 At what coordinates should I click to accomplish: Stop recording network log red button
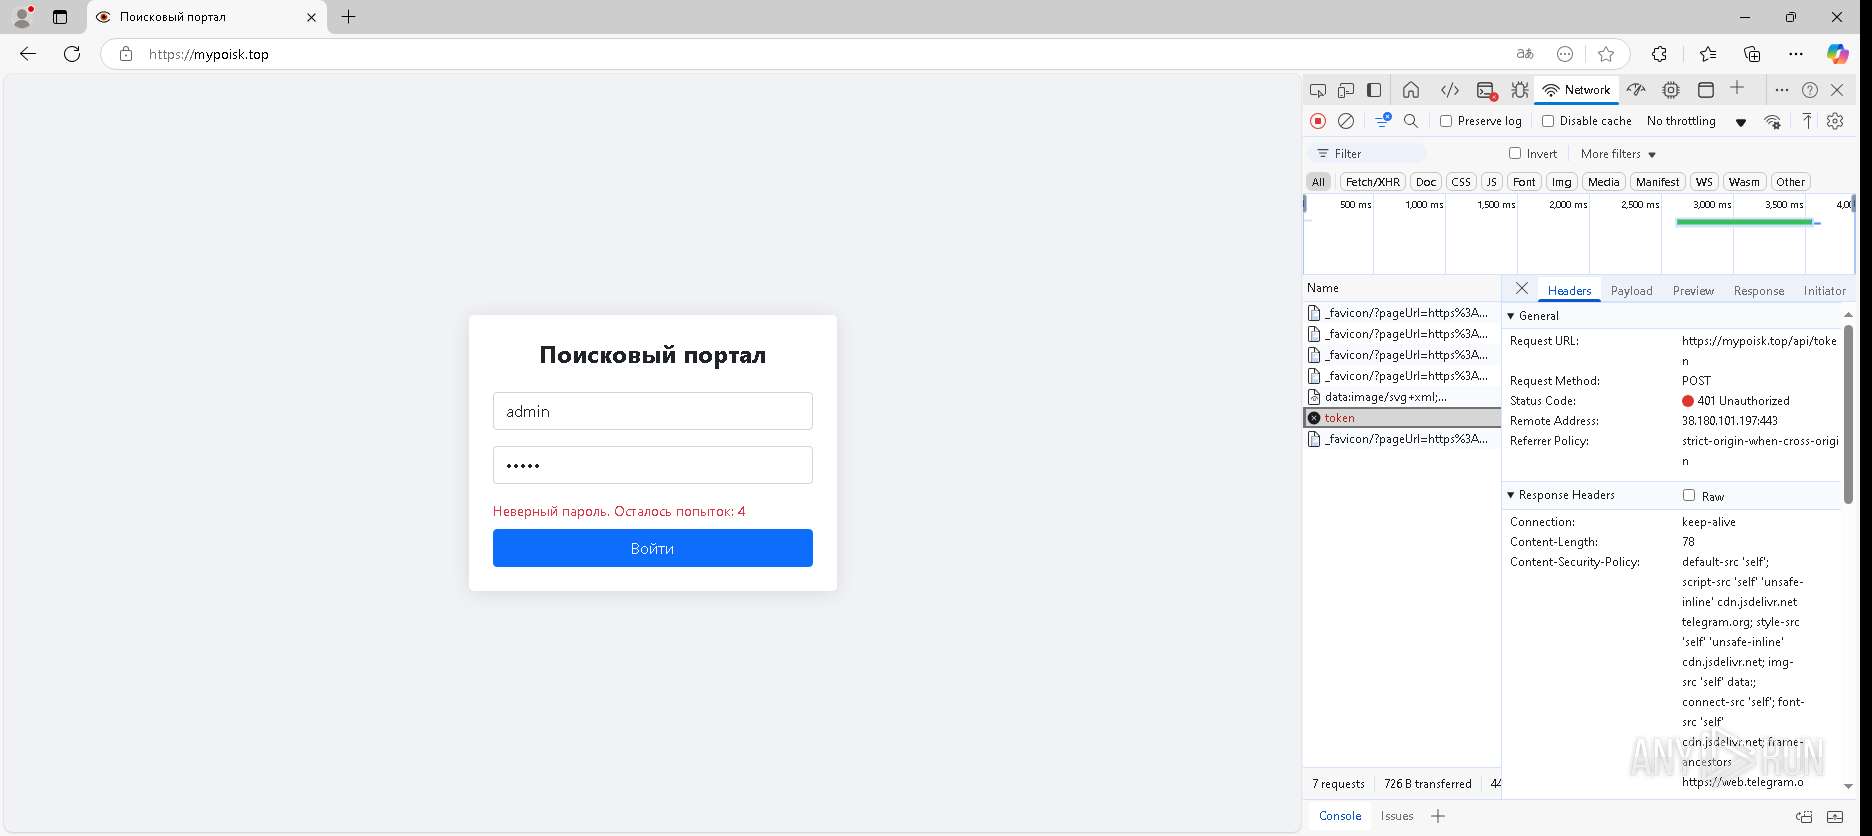point(1318,121)
